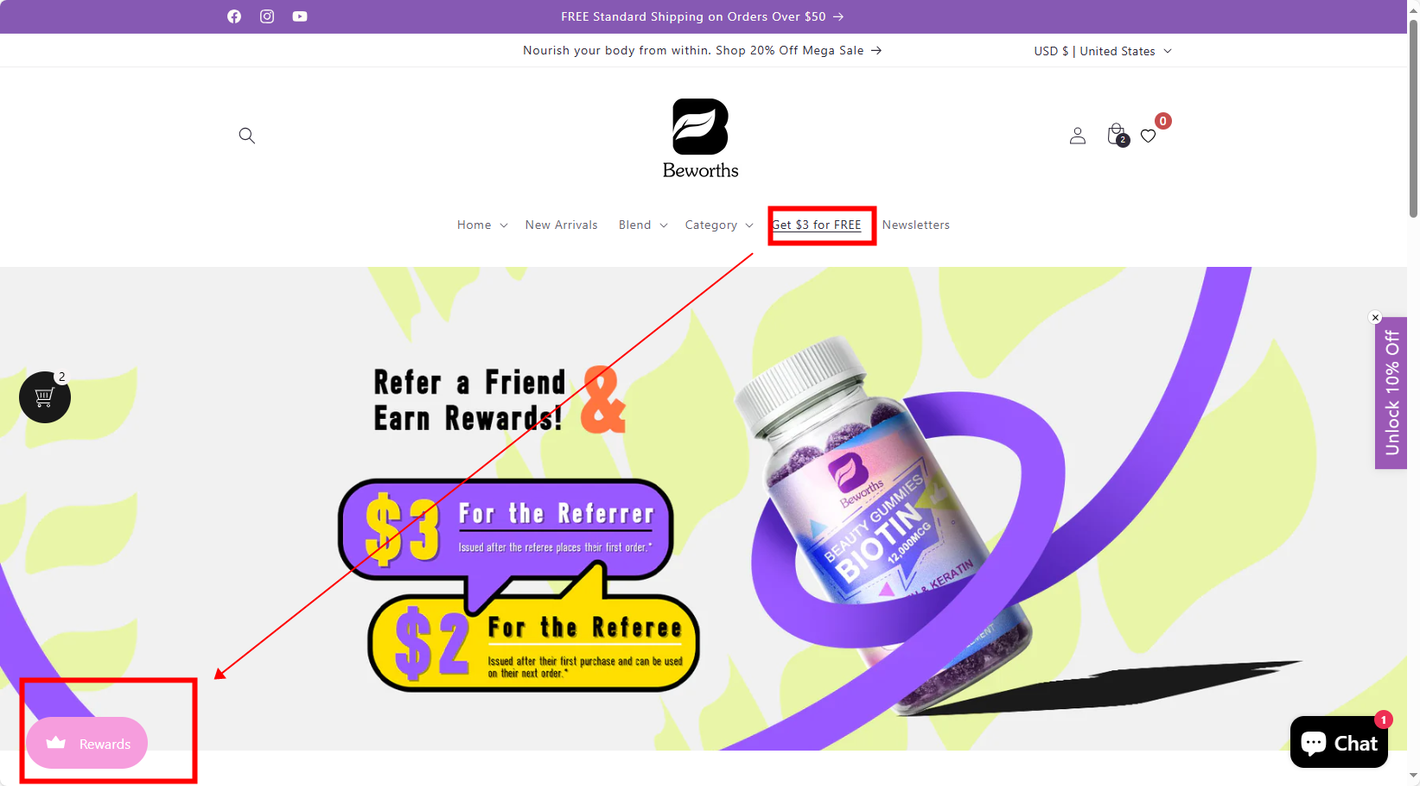Go to New Arrivals menu item
The height and width of the screenshot is (786, 1420).
pyautogui.click(x=561, y=225)
